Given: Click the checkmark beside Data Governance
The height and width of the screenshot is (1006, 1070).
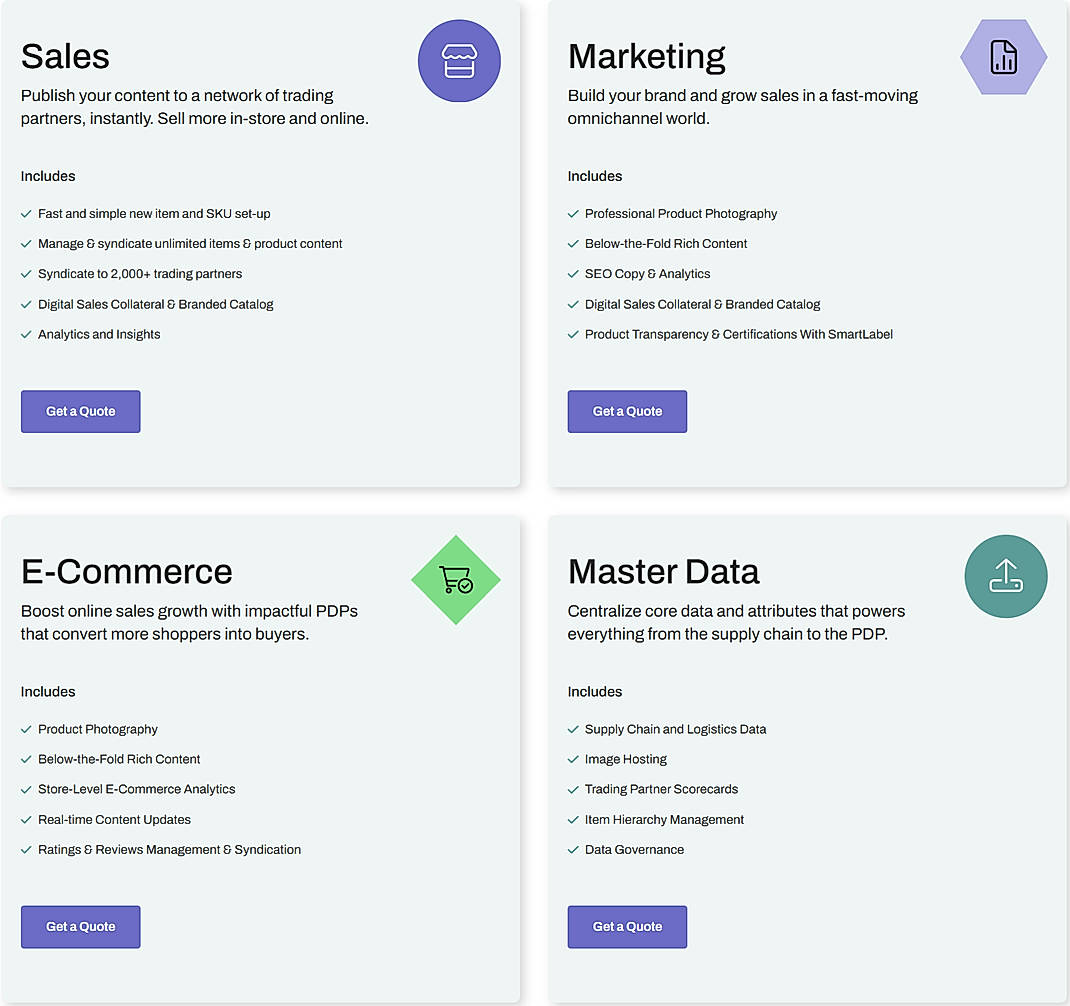Looking at the screenshot, I should click(x=573, y=849).
